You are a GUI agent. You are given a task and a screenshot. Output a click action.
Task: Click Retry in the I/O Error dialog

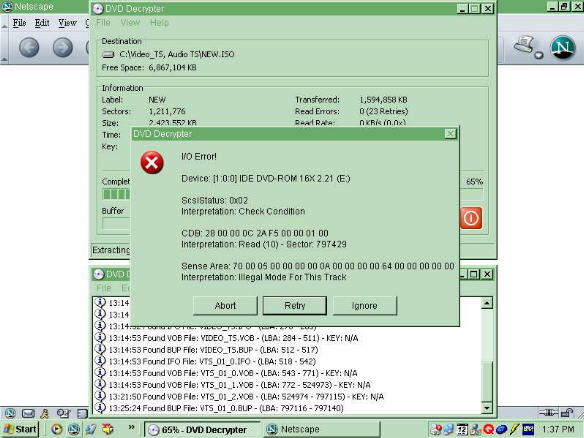[x=295, y=306]
